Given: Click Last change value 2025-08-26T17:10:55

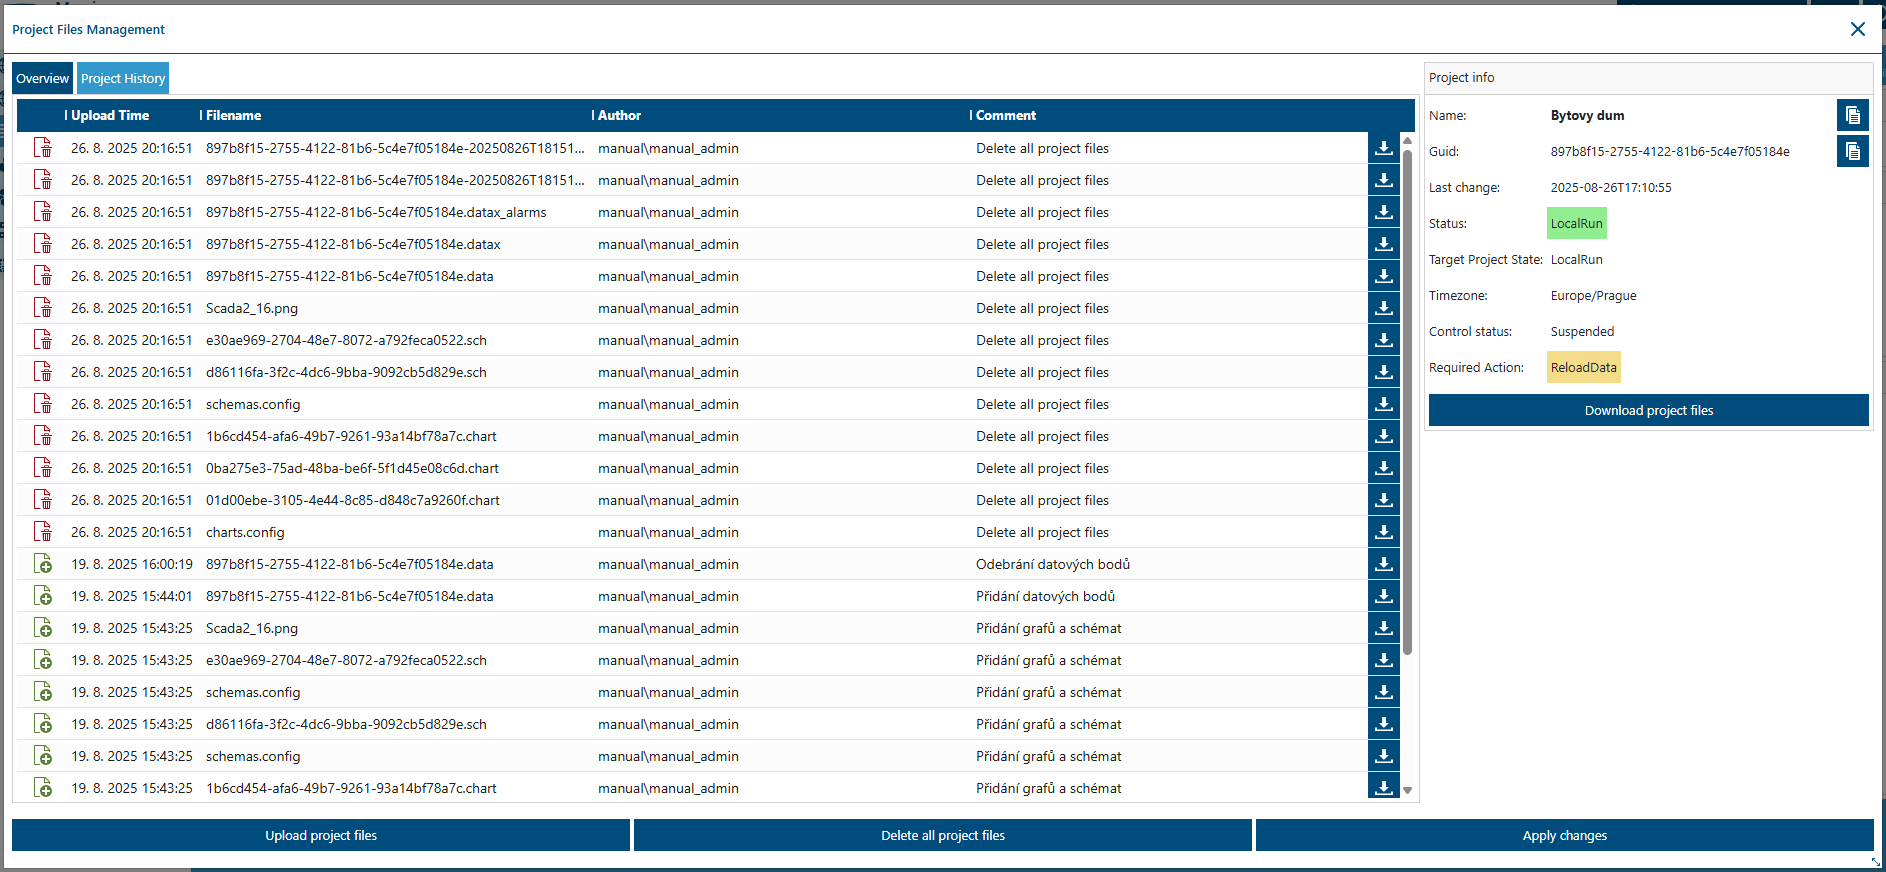Looking at the screenshot, I should tap(1611, 187).
